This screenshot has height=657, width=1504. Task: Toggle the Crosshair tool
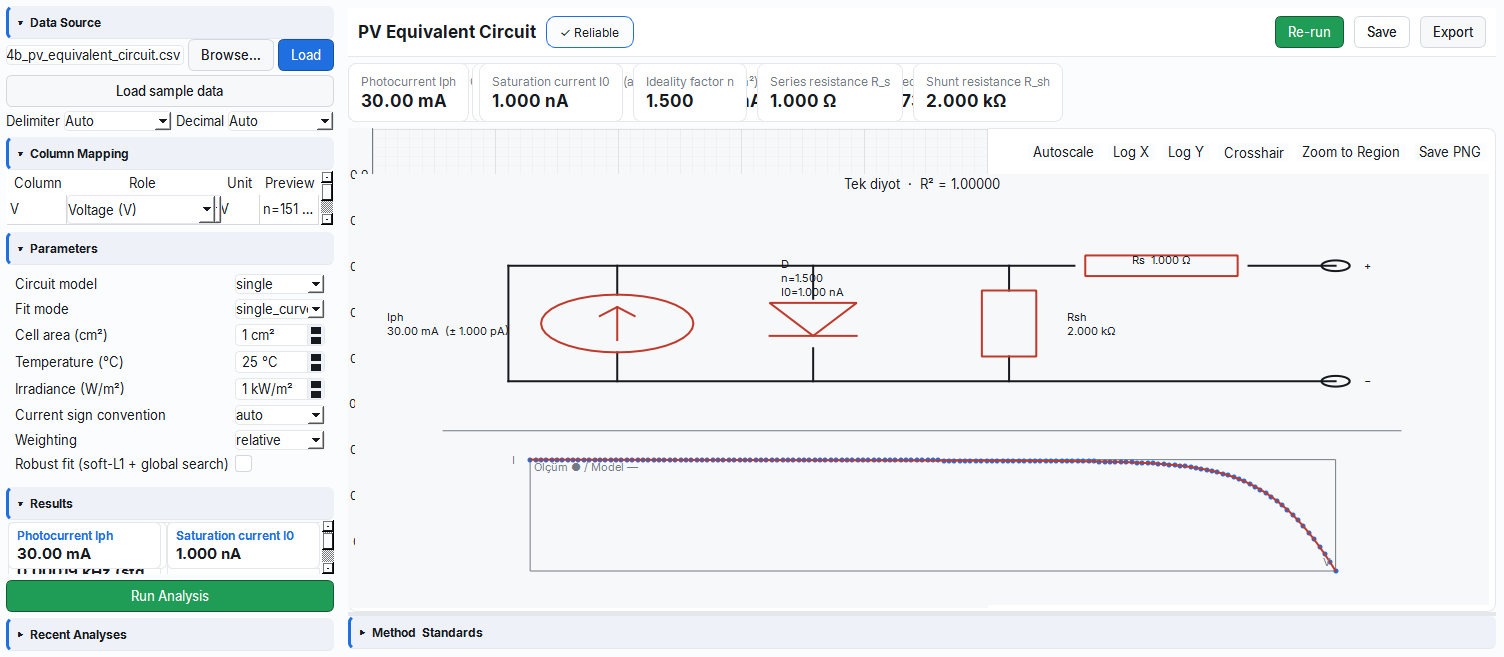pos(1254,152)
